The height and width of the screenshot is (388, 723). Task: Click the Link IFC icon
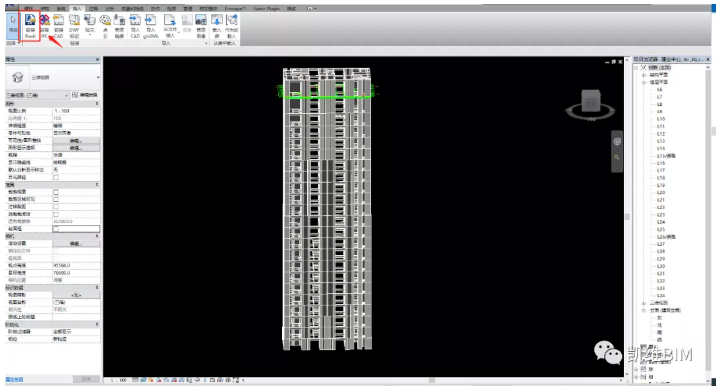44,26
